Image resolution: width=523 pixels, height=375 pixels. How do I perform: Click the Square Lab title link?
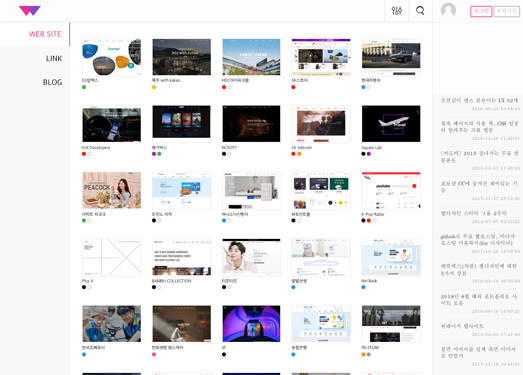[372, 147]
